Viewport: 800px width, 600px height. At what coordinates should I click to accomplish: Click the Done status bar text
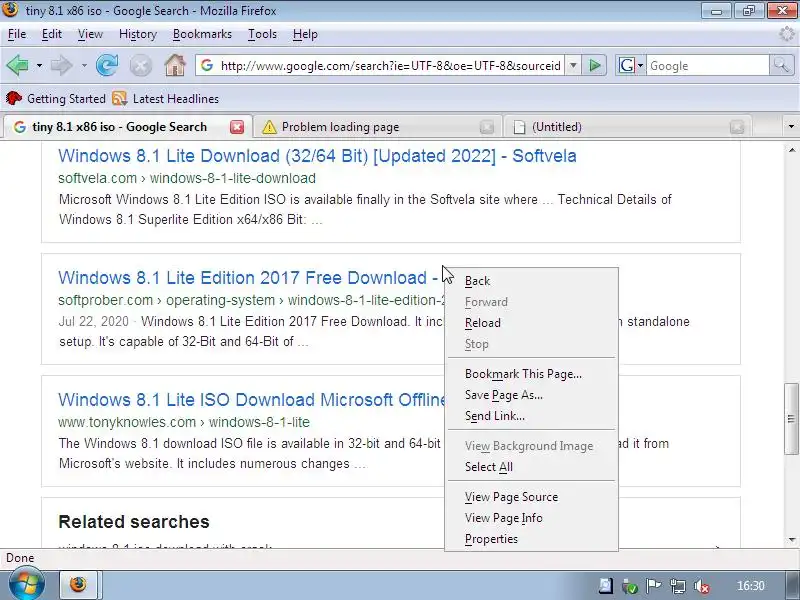click(20, 558)
